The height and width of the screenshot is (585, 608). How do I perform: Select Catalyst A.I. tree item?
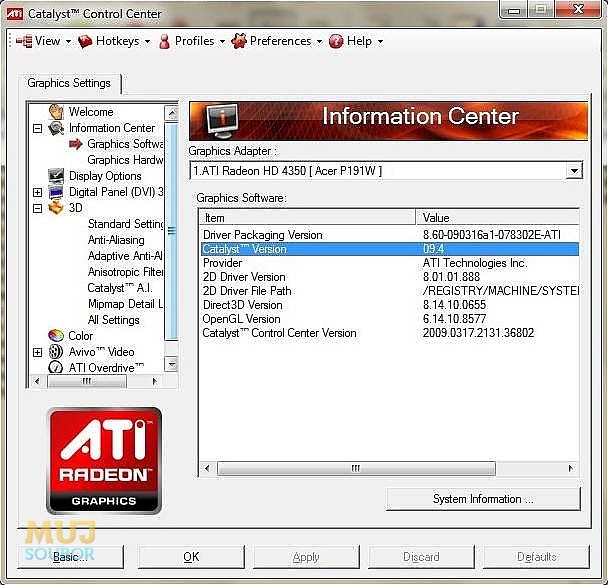coord(120,288)
